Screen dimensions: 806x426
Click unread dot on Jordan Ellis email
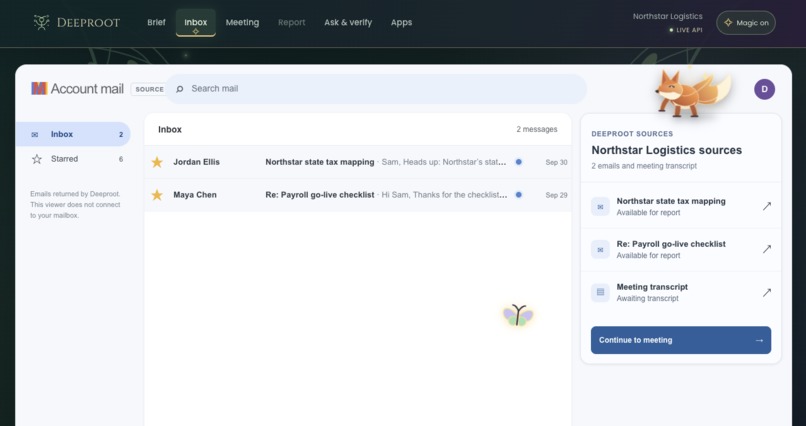click(519, 162)
